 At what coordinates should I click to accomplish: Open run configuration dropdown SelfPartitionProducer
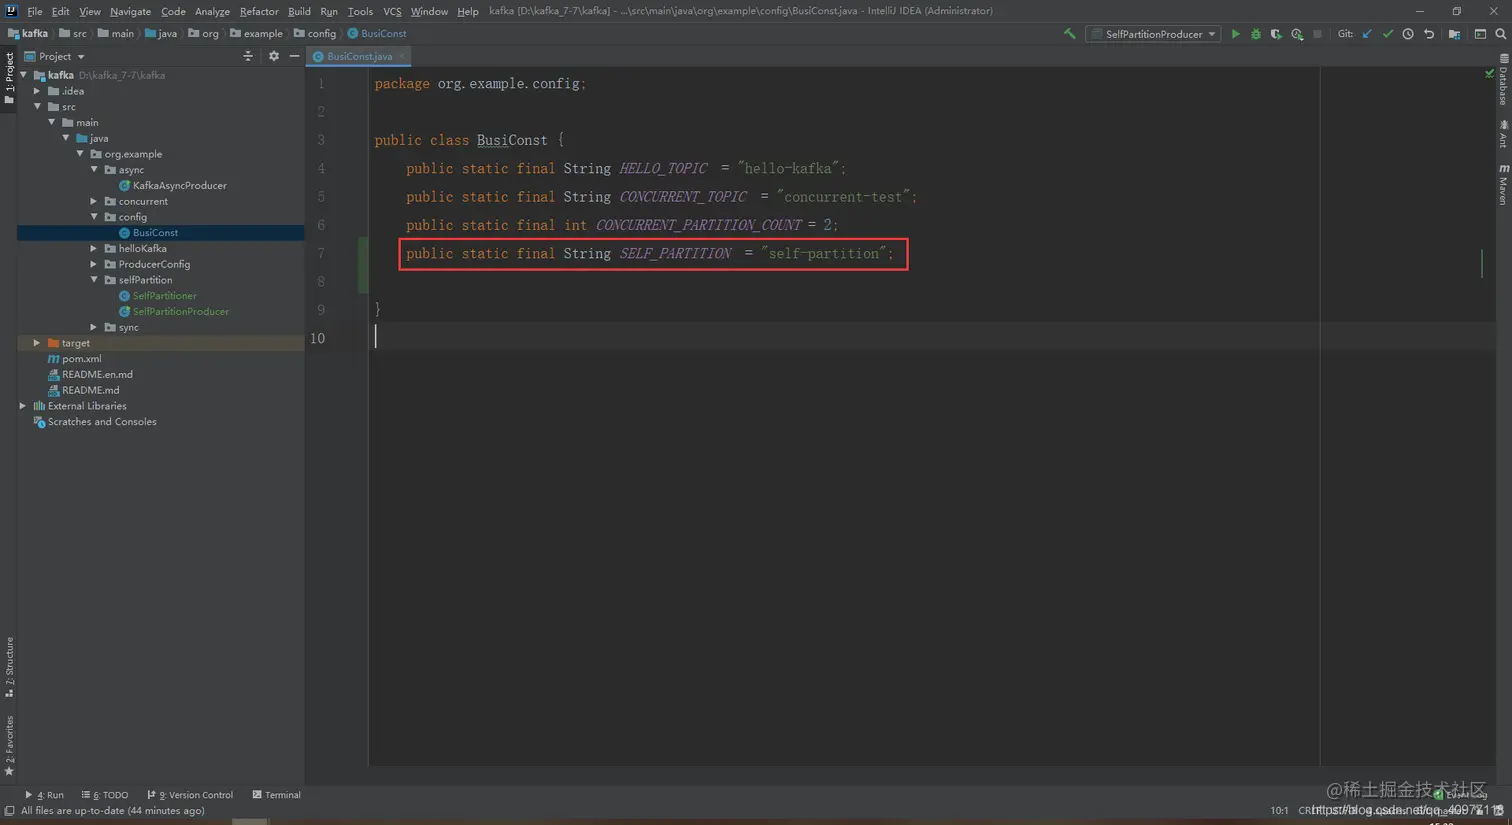coord(1153,34)
